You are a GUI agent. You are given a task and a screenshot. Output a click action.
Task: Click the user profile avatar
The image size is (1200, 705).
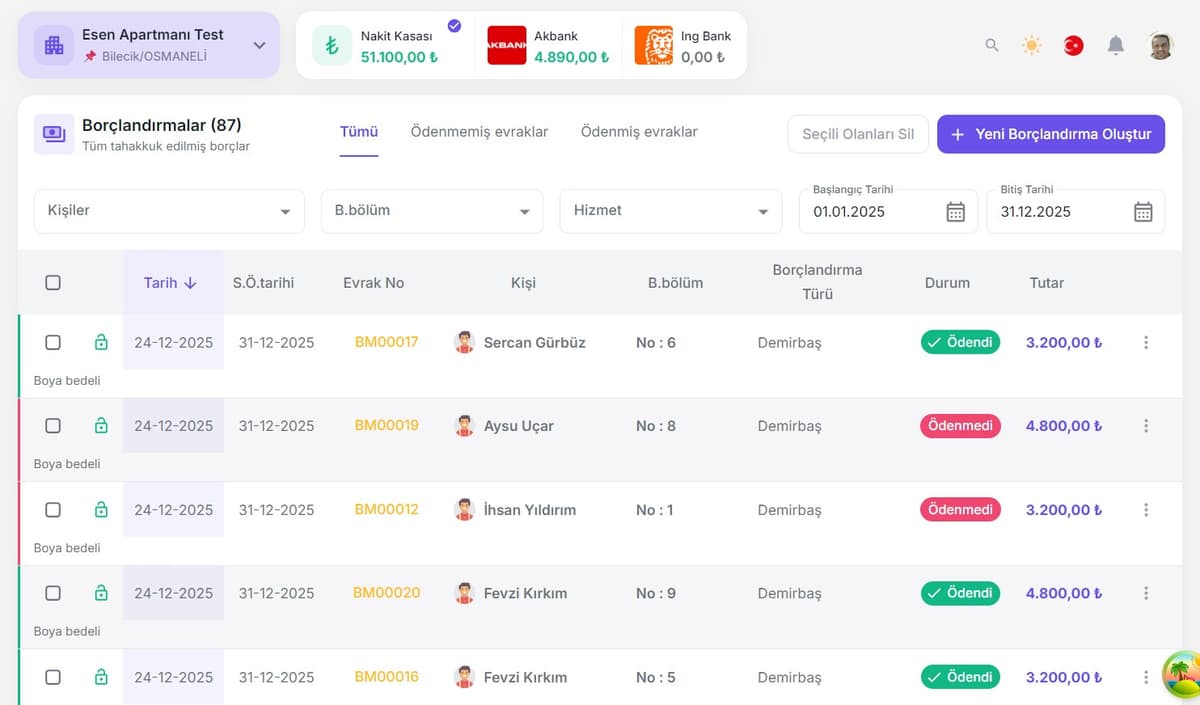click(x=1160, y=45)
